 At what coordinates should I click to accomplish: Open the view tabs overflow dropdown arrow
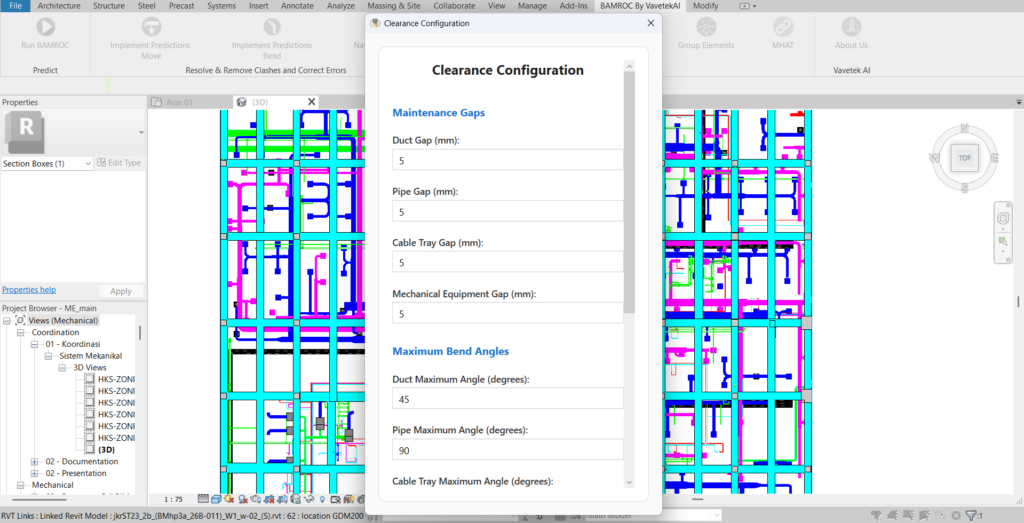1019,103
